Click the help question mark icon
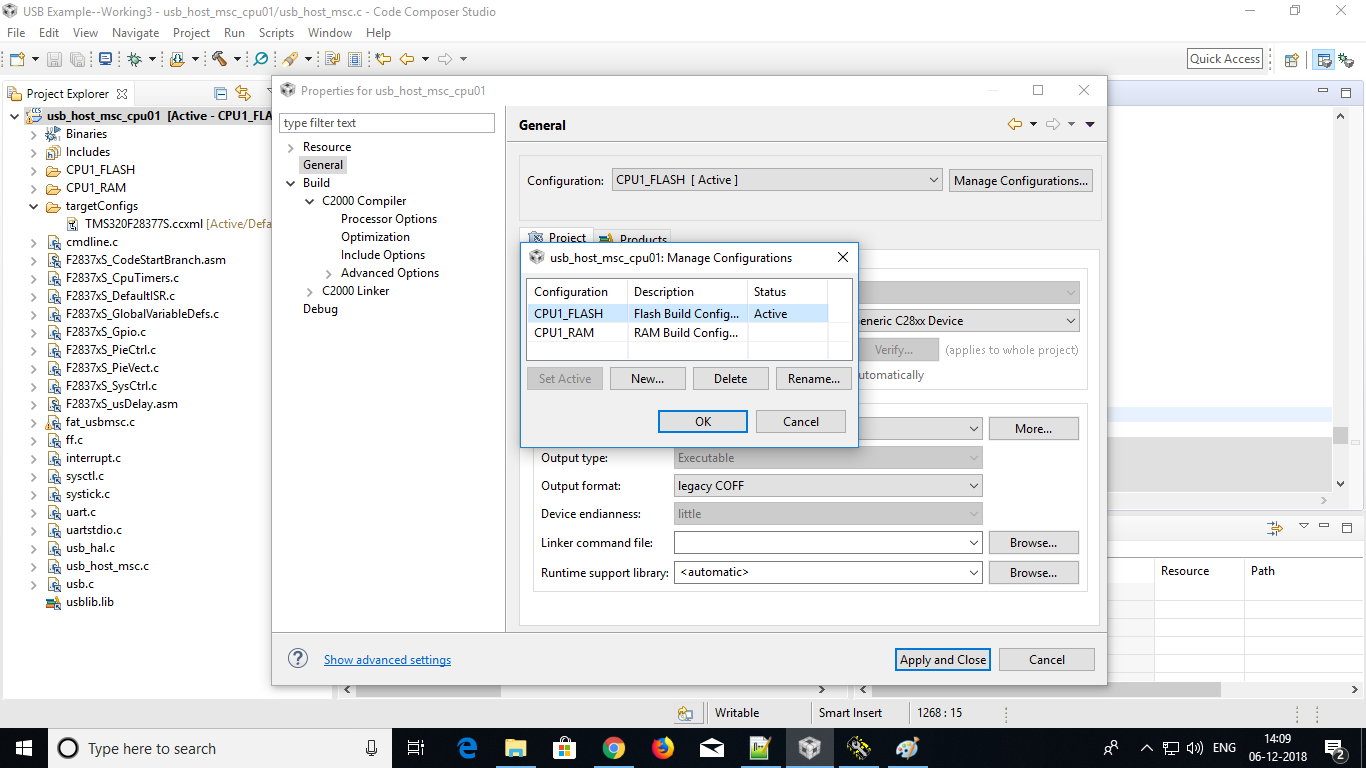 [298, 658]
